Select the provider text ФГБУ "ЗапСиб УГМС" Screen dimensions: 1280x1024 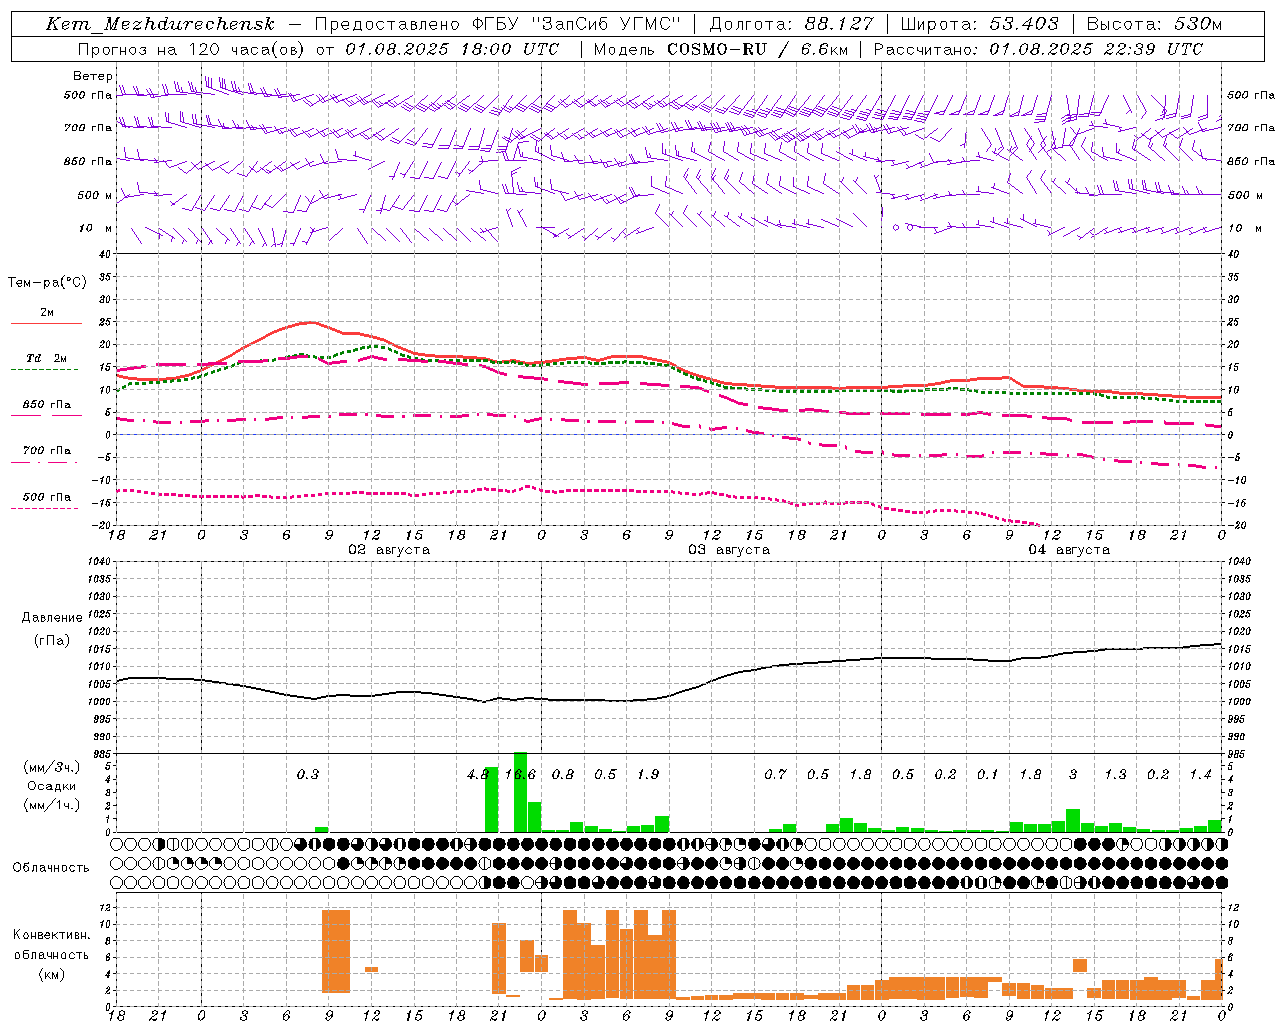(x=576, y=24)
